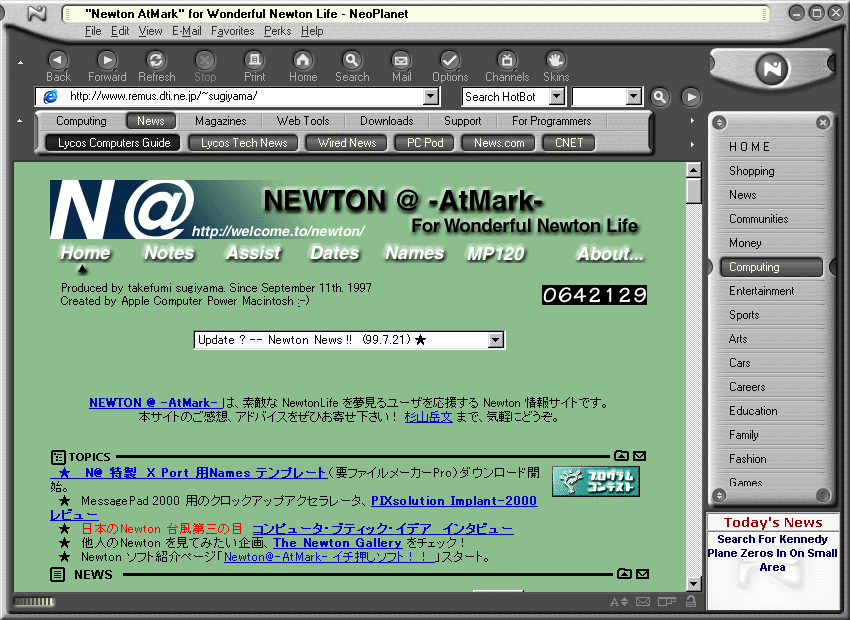Open the Help menu
Viewport: 850px width, 620px height.
[x=312, y=31]
